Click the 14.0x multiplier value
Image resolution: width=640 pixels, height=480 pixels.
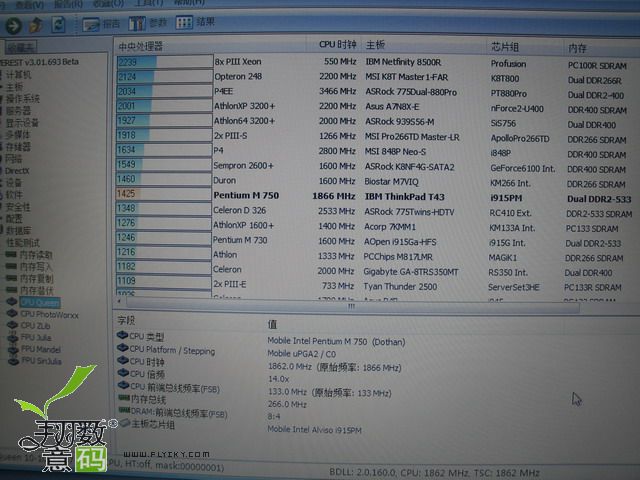pyautogui.click(x=279, y=379)
